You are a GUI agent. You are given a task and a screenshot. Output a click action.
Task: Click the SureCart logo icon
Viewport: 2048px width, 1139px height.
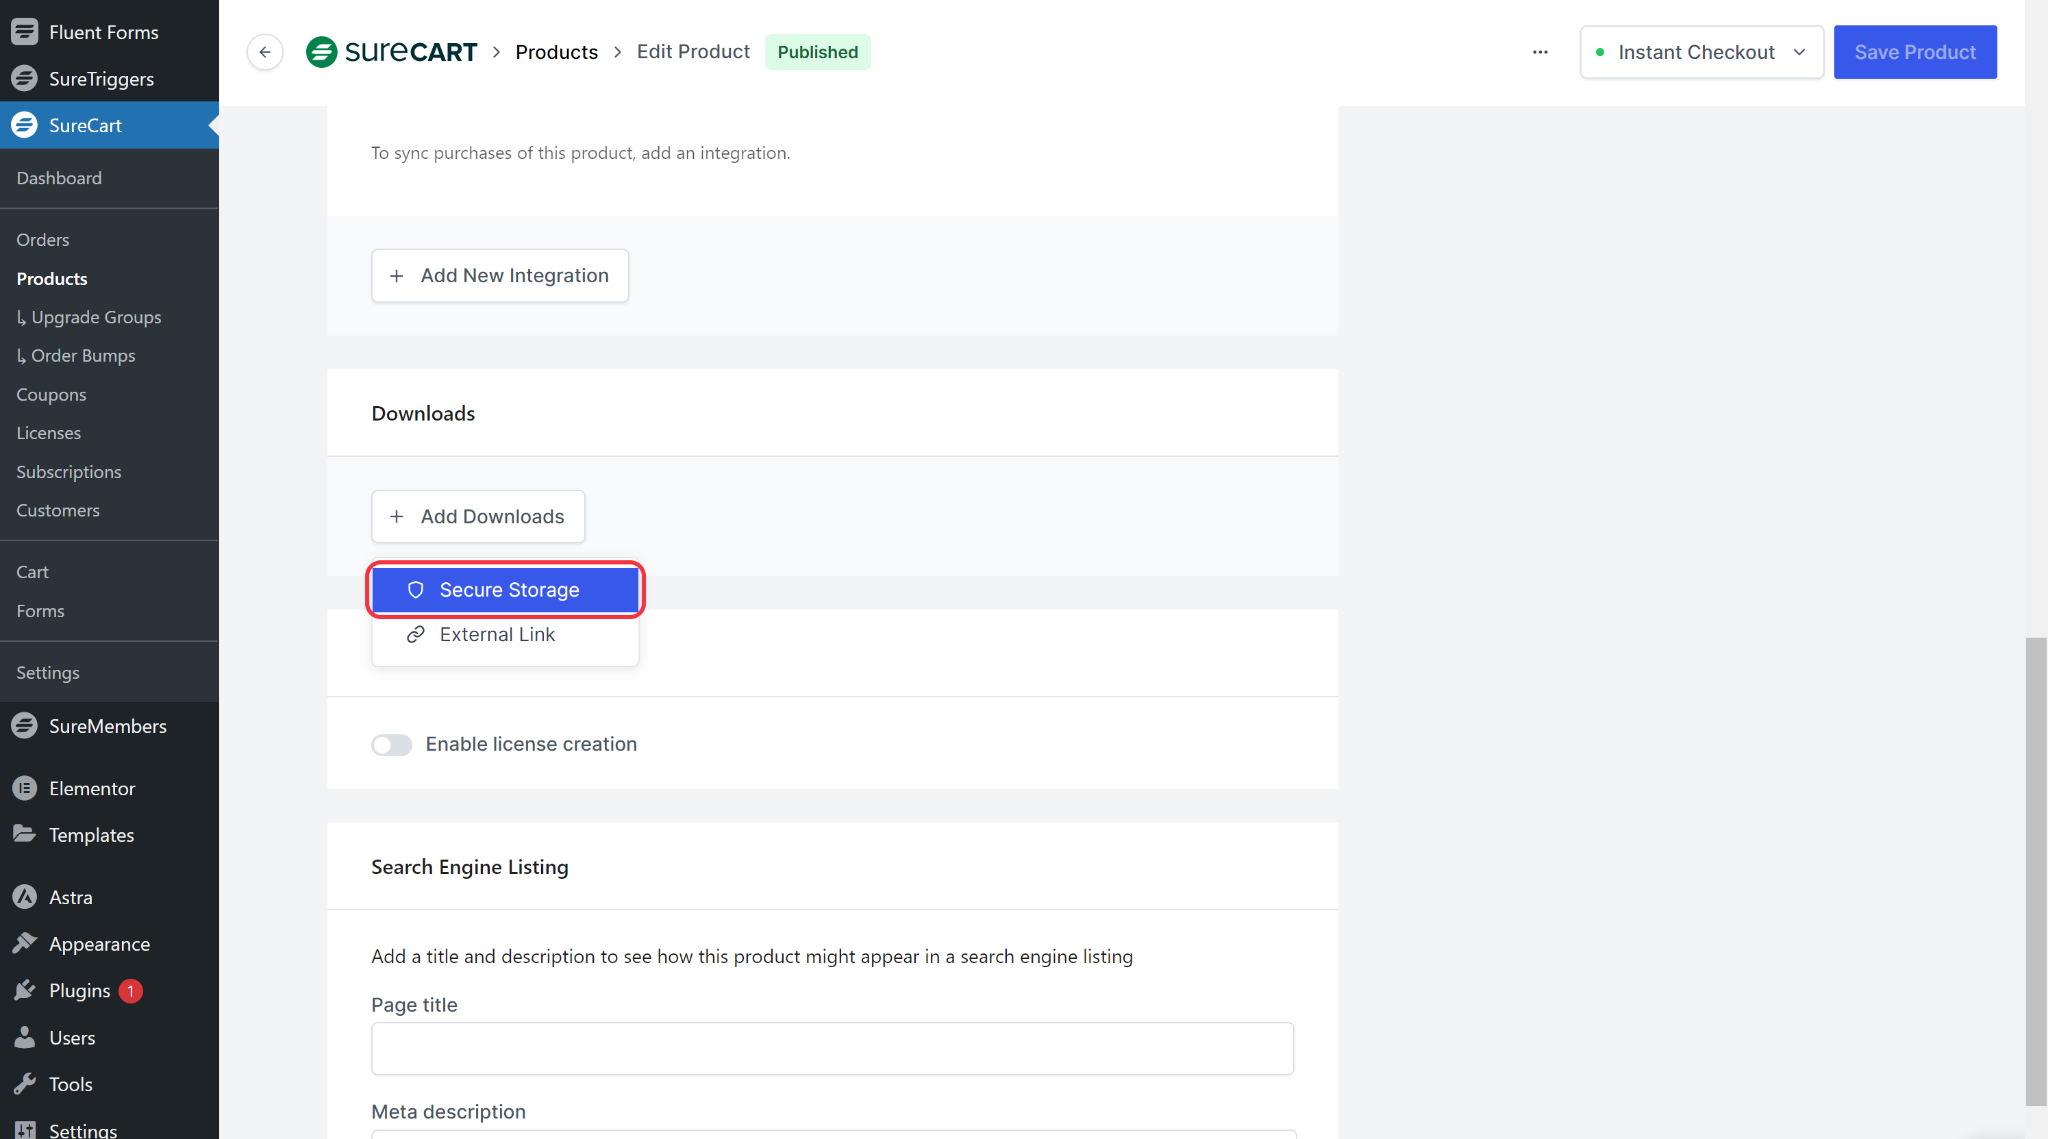pyautogui.click(x=321, y=52)
